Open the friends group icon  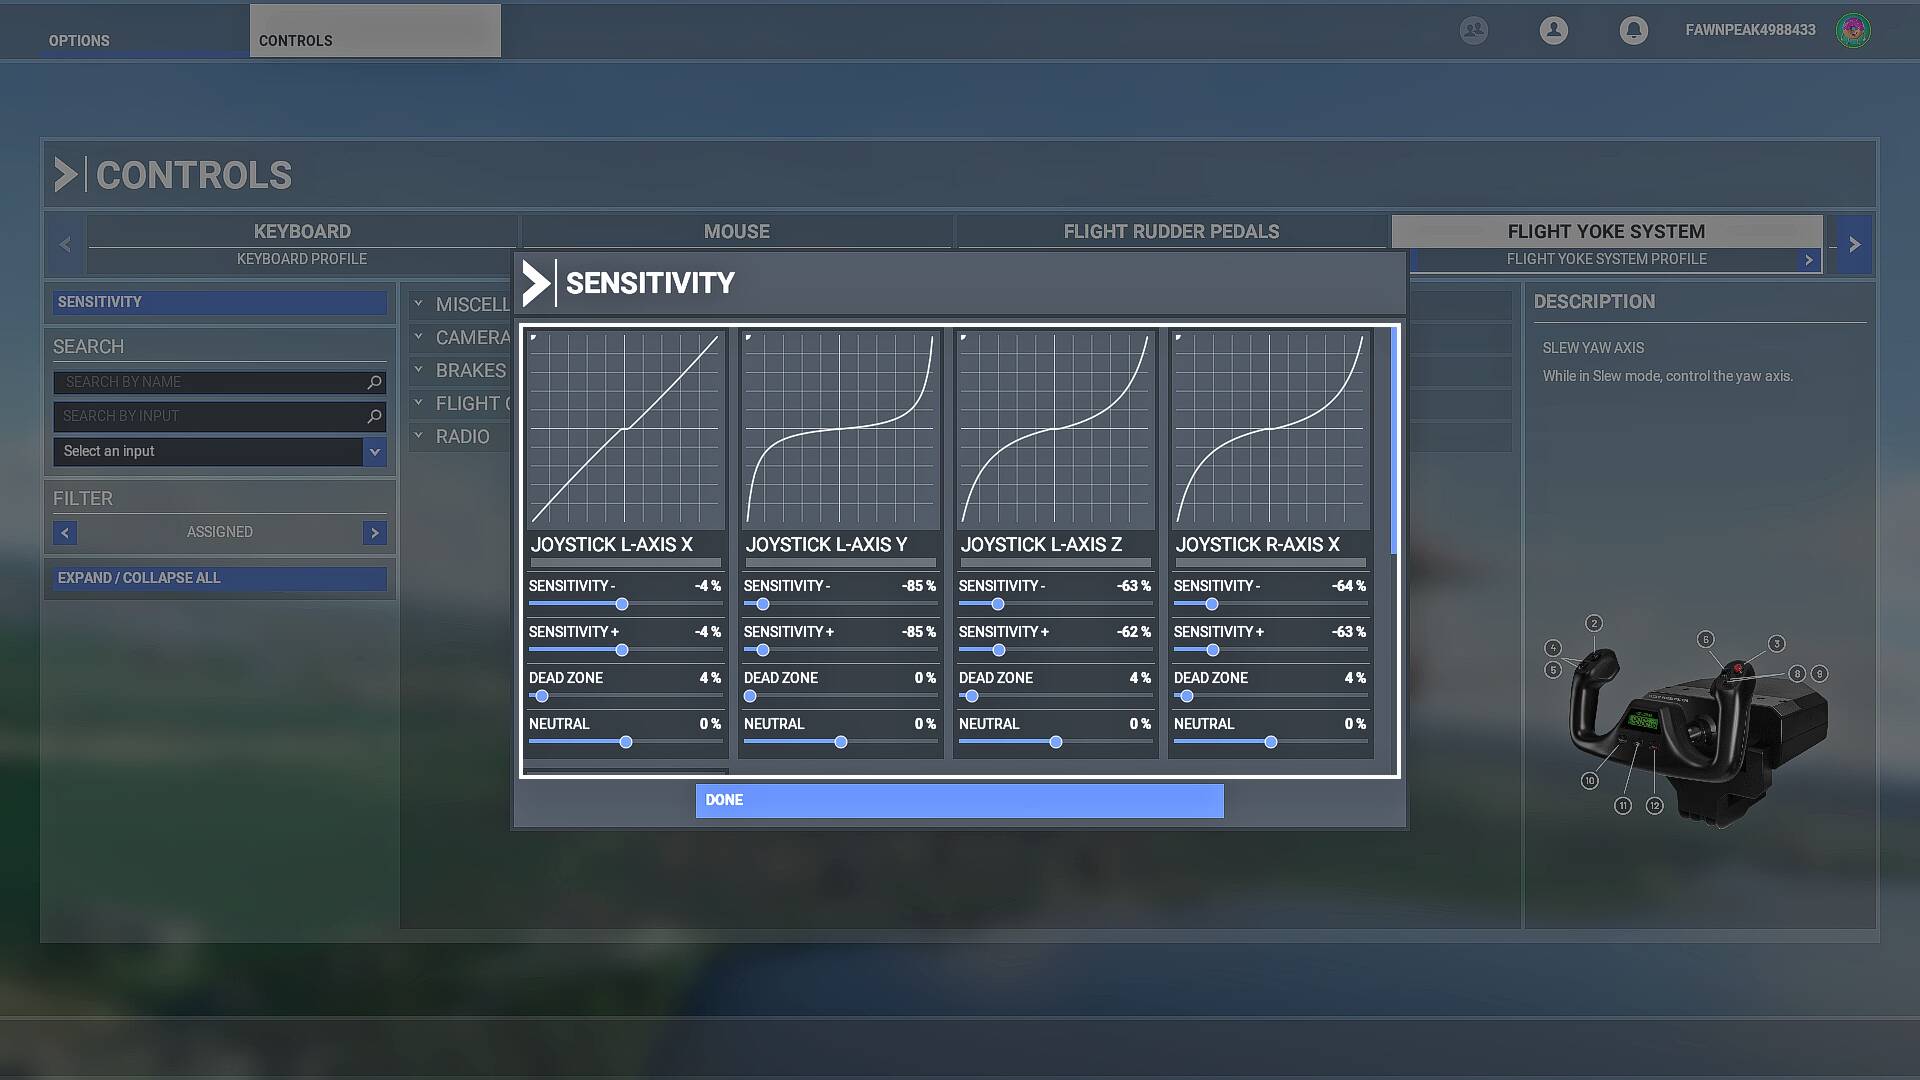1473,30
